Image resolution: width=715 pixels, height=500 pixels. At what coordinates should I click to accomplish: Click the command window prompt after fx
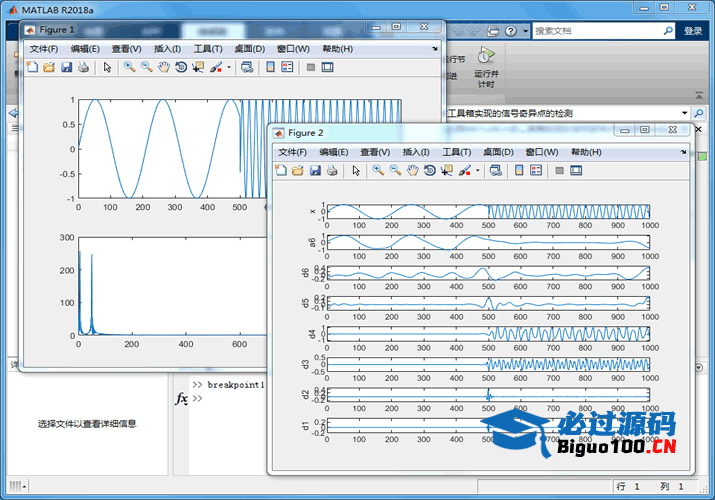tap(197, 398)
